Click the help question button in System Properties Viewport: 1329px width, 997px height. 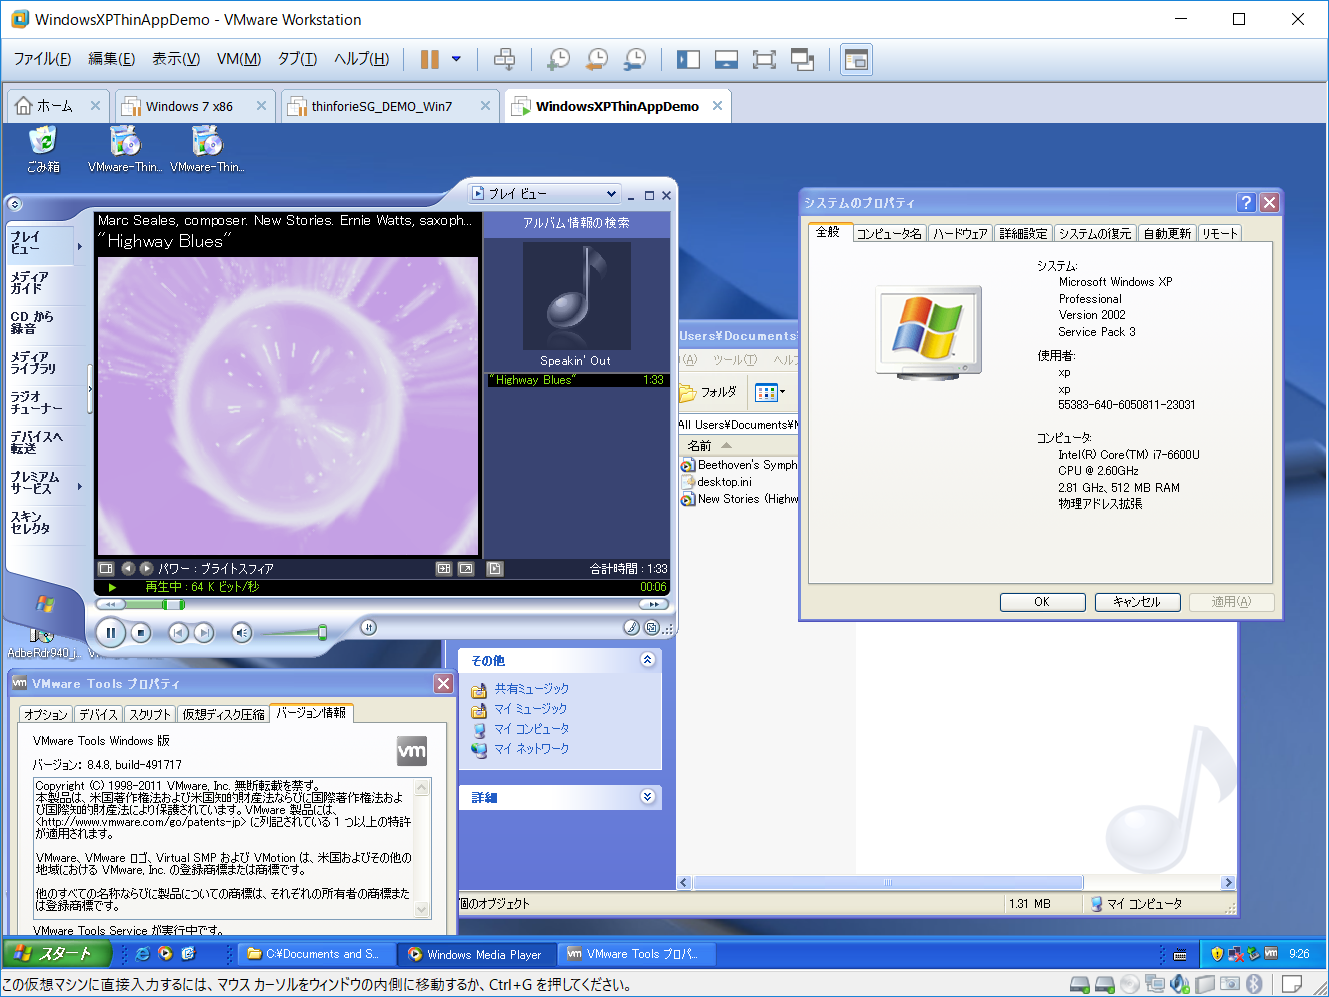point(1246,203)
